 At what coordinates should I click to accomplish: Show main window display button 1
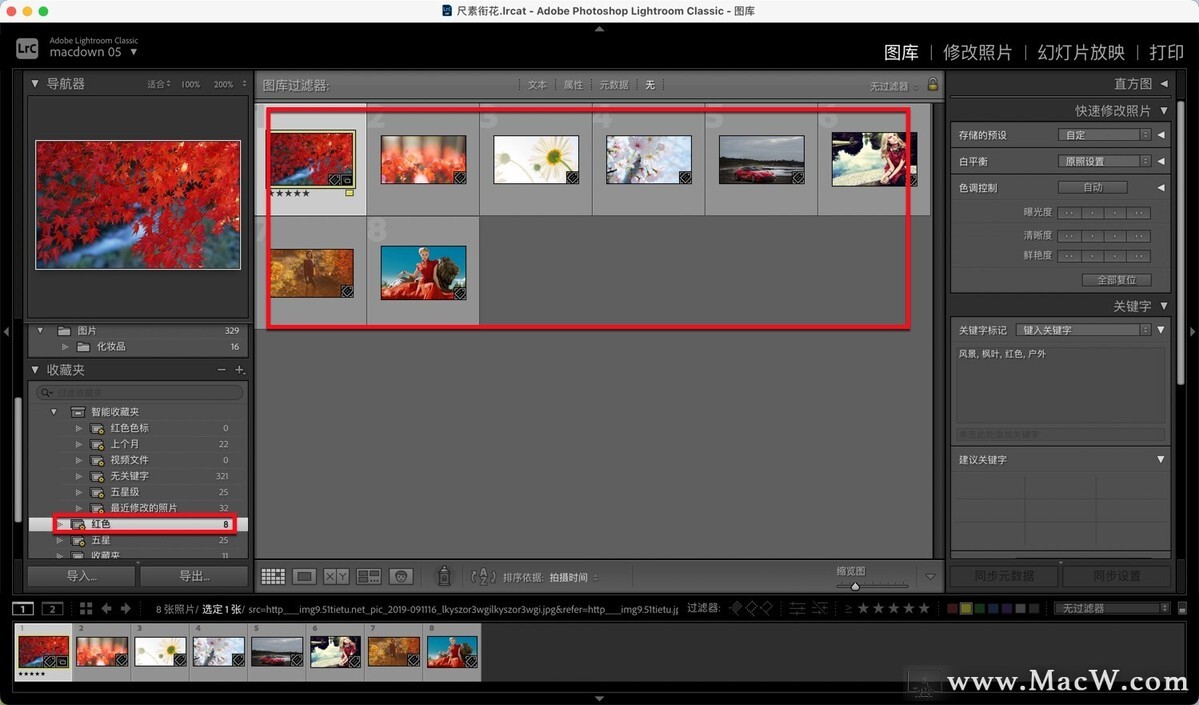point(23,609)
